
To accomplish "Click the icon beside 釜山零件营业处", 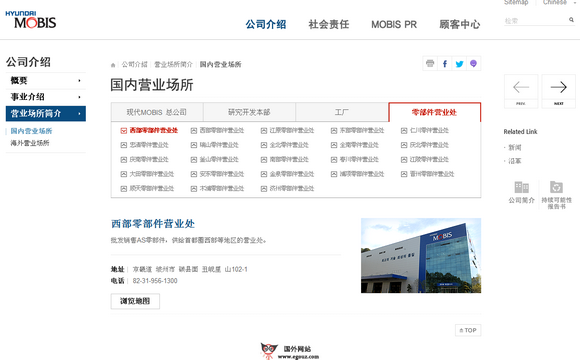I will [193, 160].
